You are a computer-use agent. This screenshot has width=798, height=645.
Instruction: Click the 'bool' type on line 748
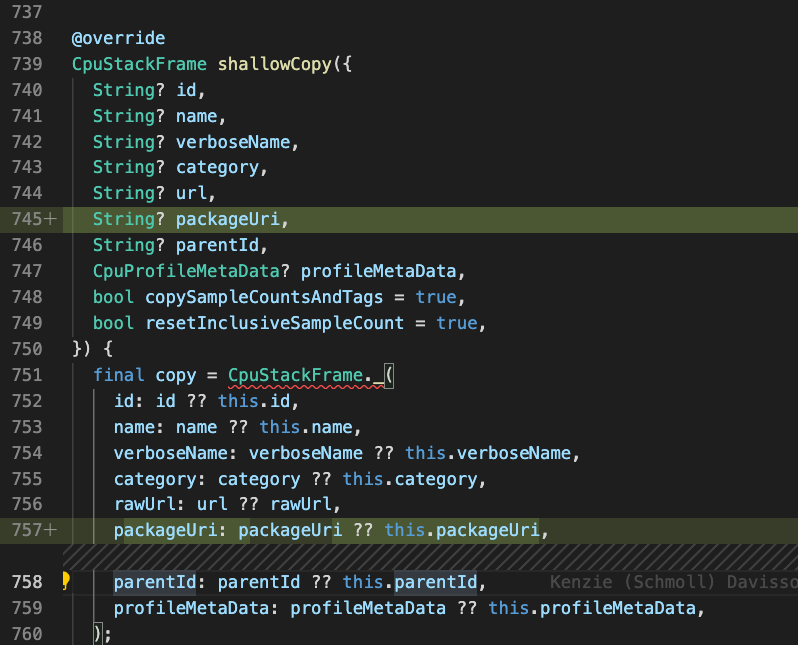pos(113,297)
